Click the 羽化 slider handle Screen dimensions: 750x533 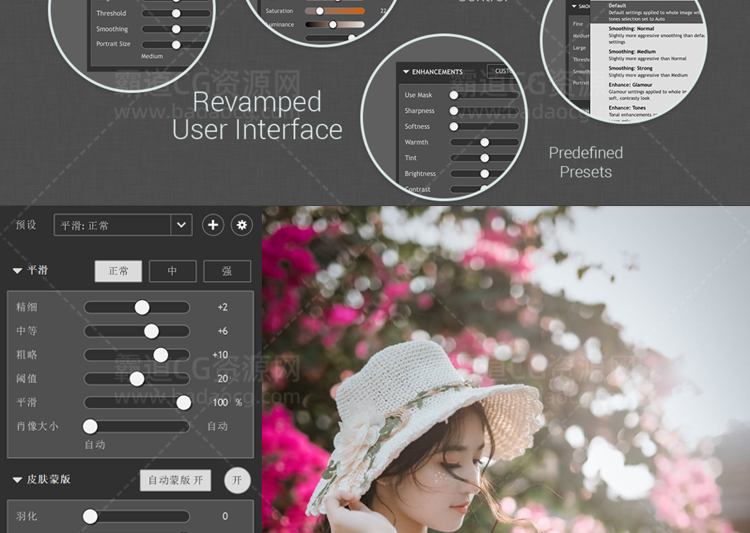[x=90, y=516]
